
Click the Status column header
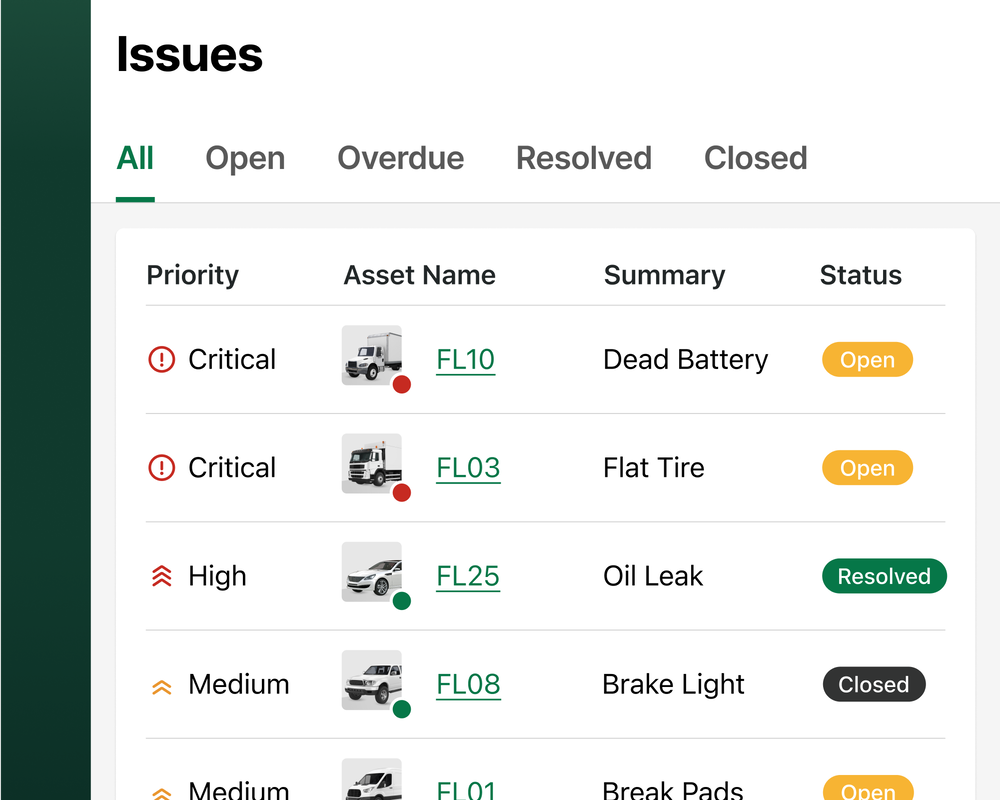pyautogui.click(x=860, y=276)
